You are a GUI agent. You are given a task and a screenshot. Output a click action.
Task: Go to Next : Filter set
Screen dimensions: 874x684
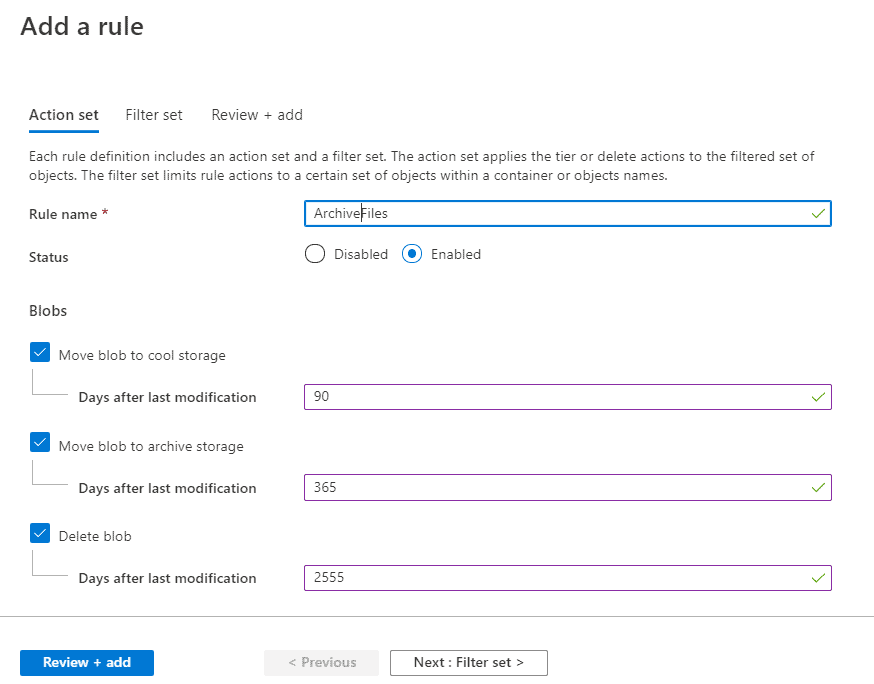pyautogui.click(x=469, y=662)
